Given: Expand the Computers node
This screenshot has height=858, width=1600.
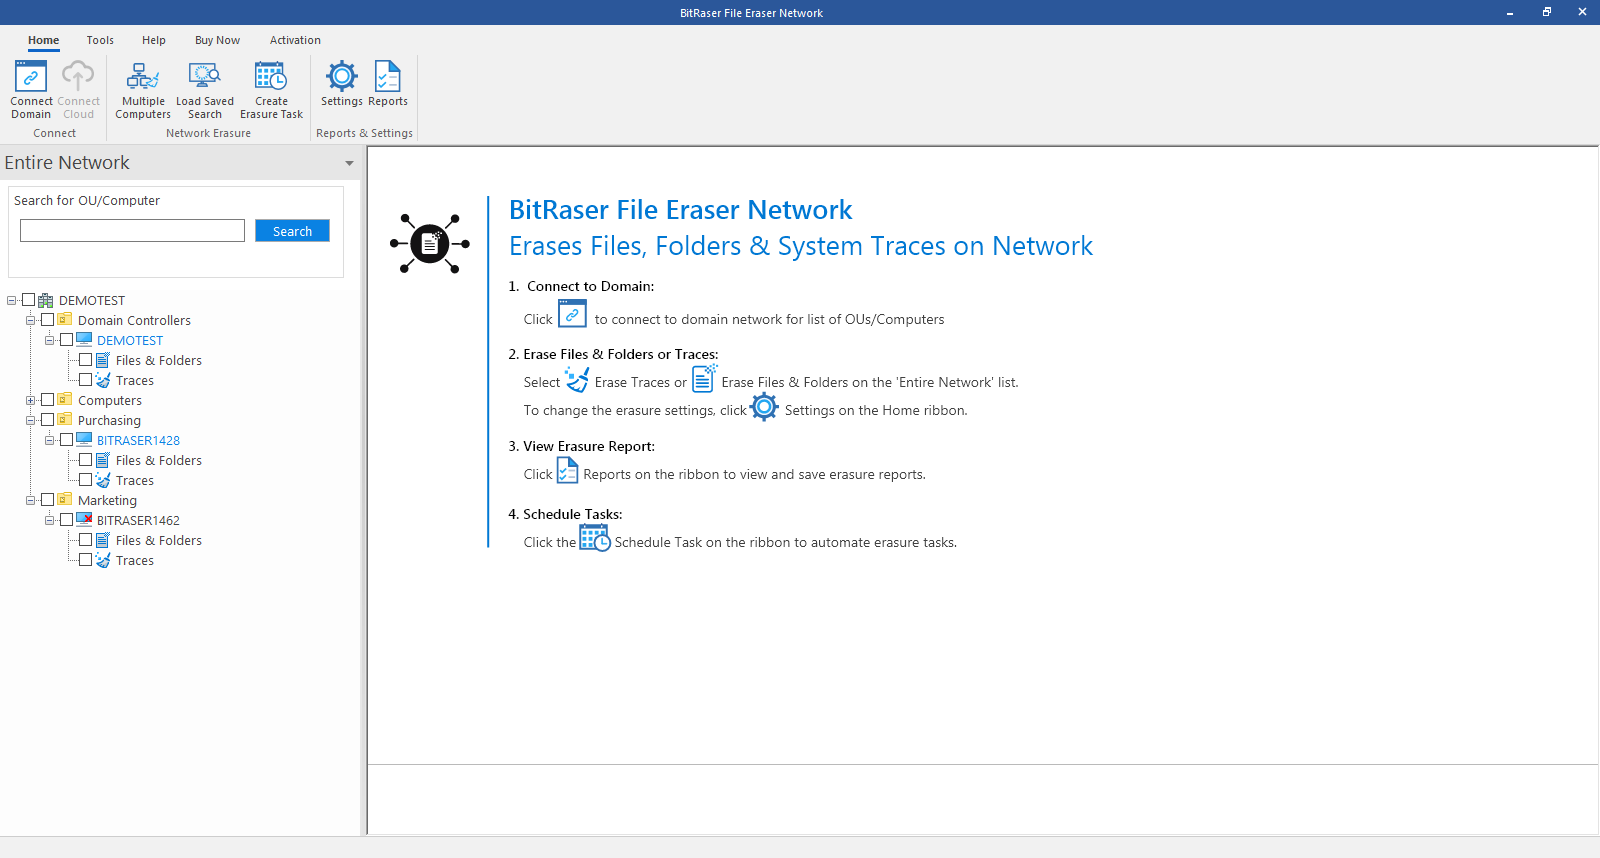Looking at the screenshot, I should [30, 400].
